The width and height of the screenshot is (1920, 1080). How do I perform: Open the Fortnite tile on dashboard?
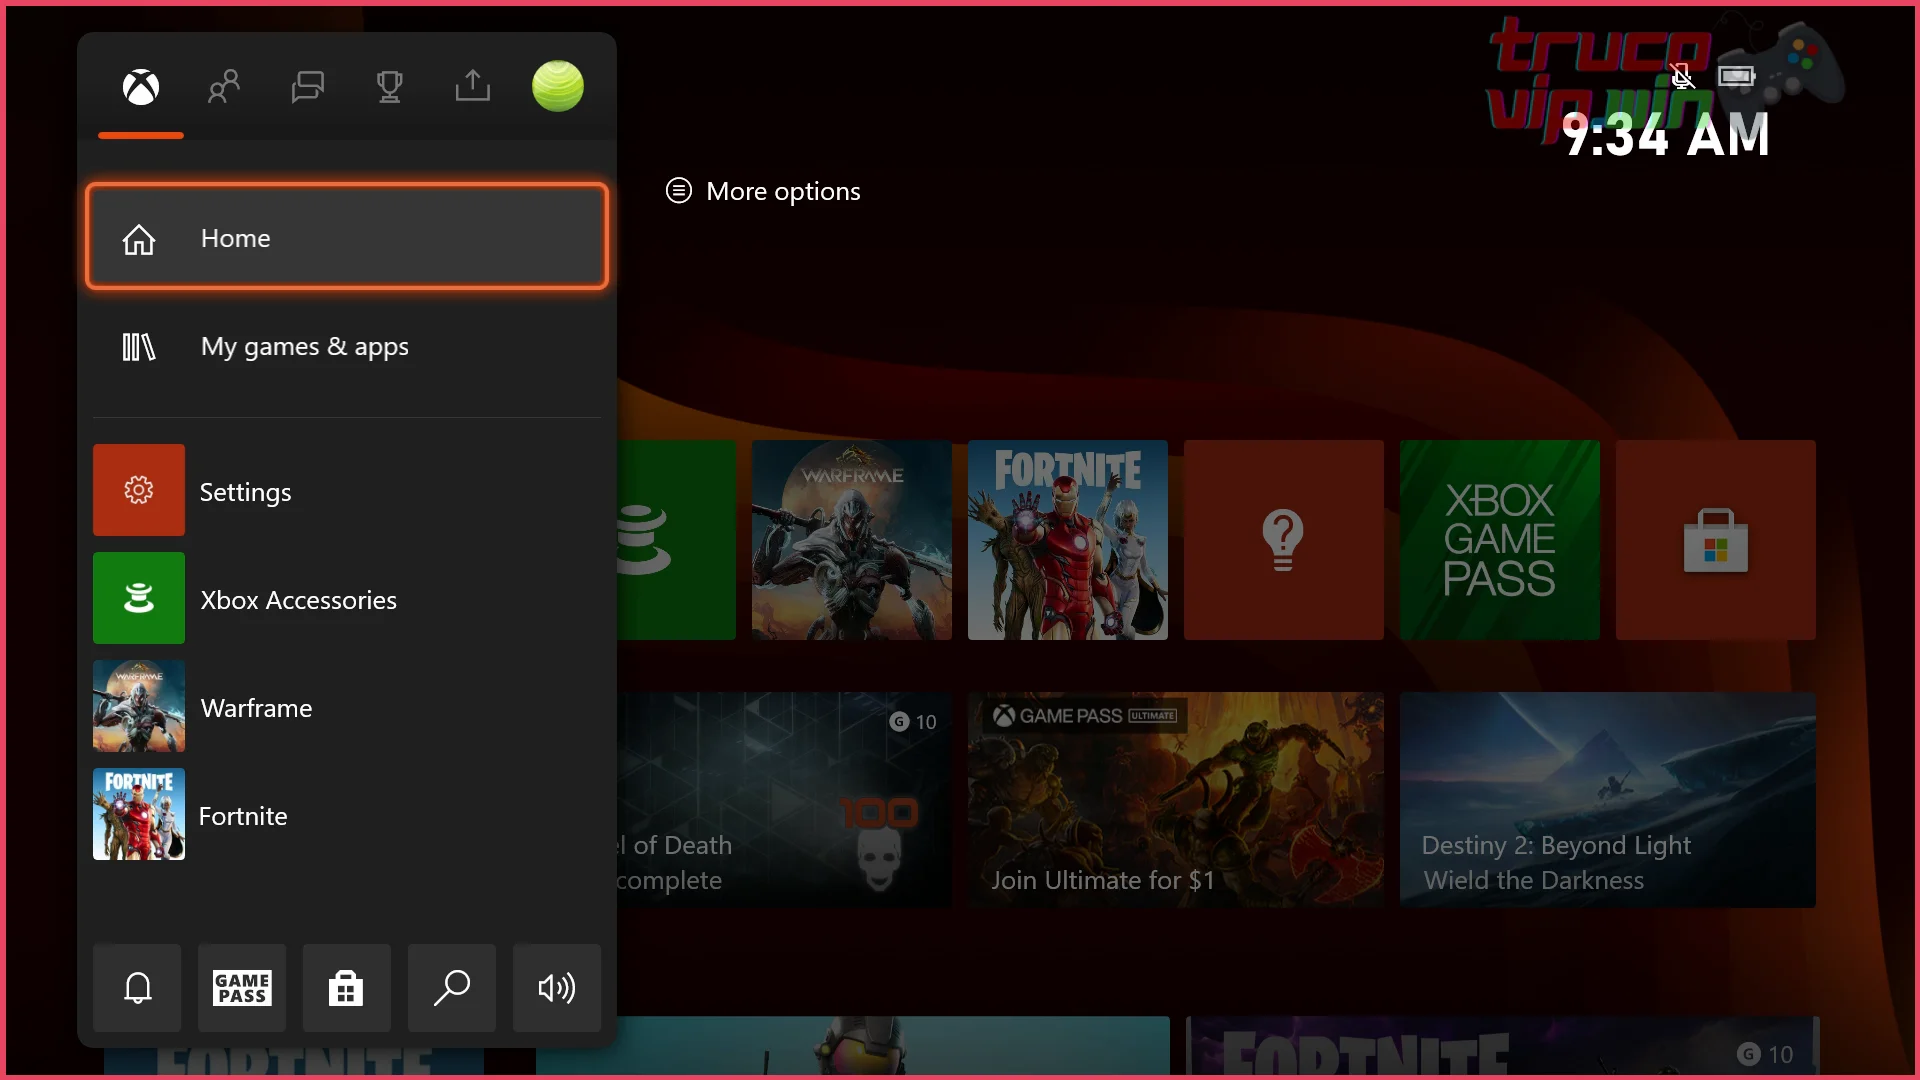(1068, 540)
